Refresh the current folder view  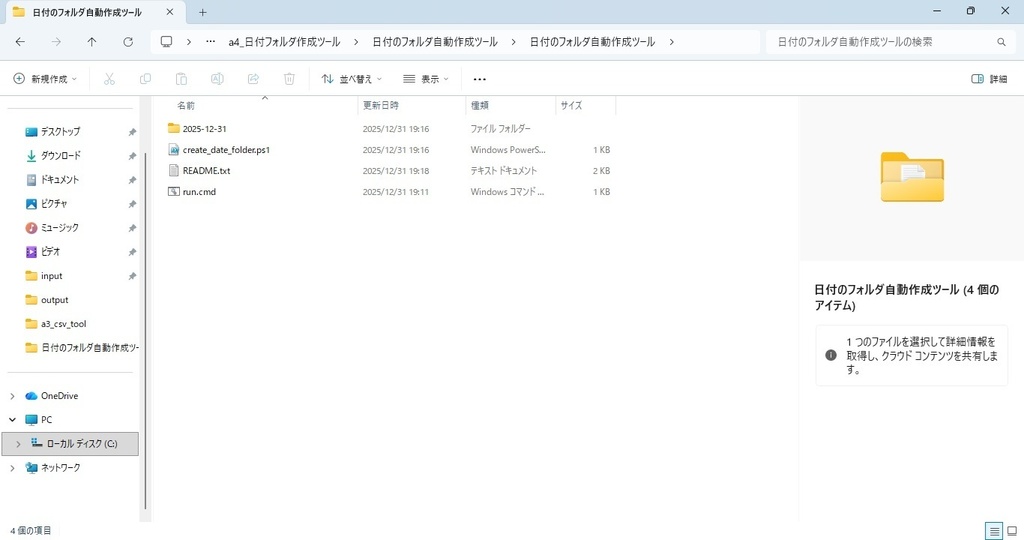[x=128, y=42]
